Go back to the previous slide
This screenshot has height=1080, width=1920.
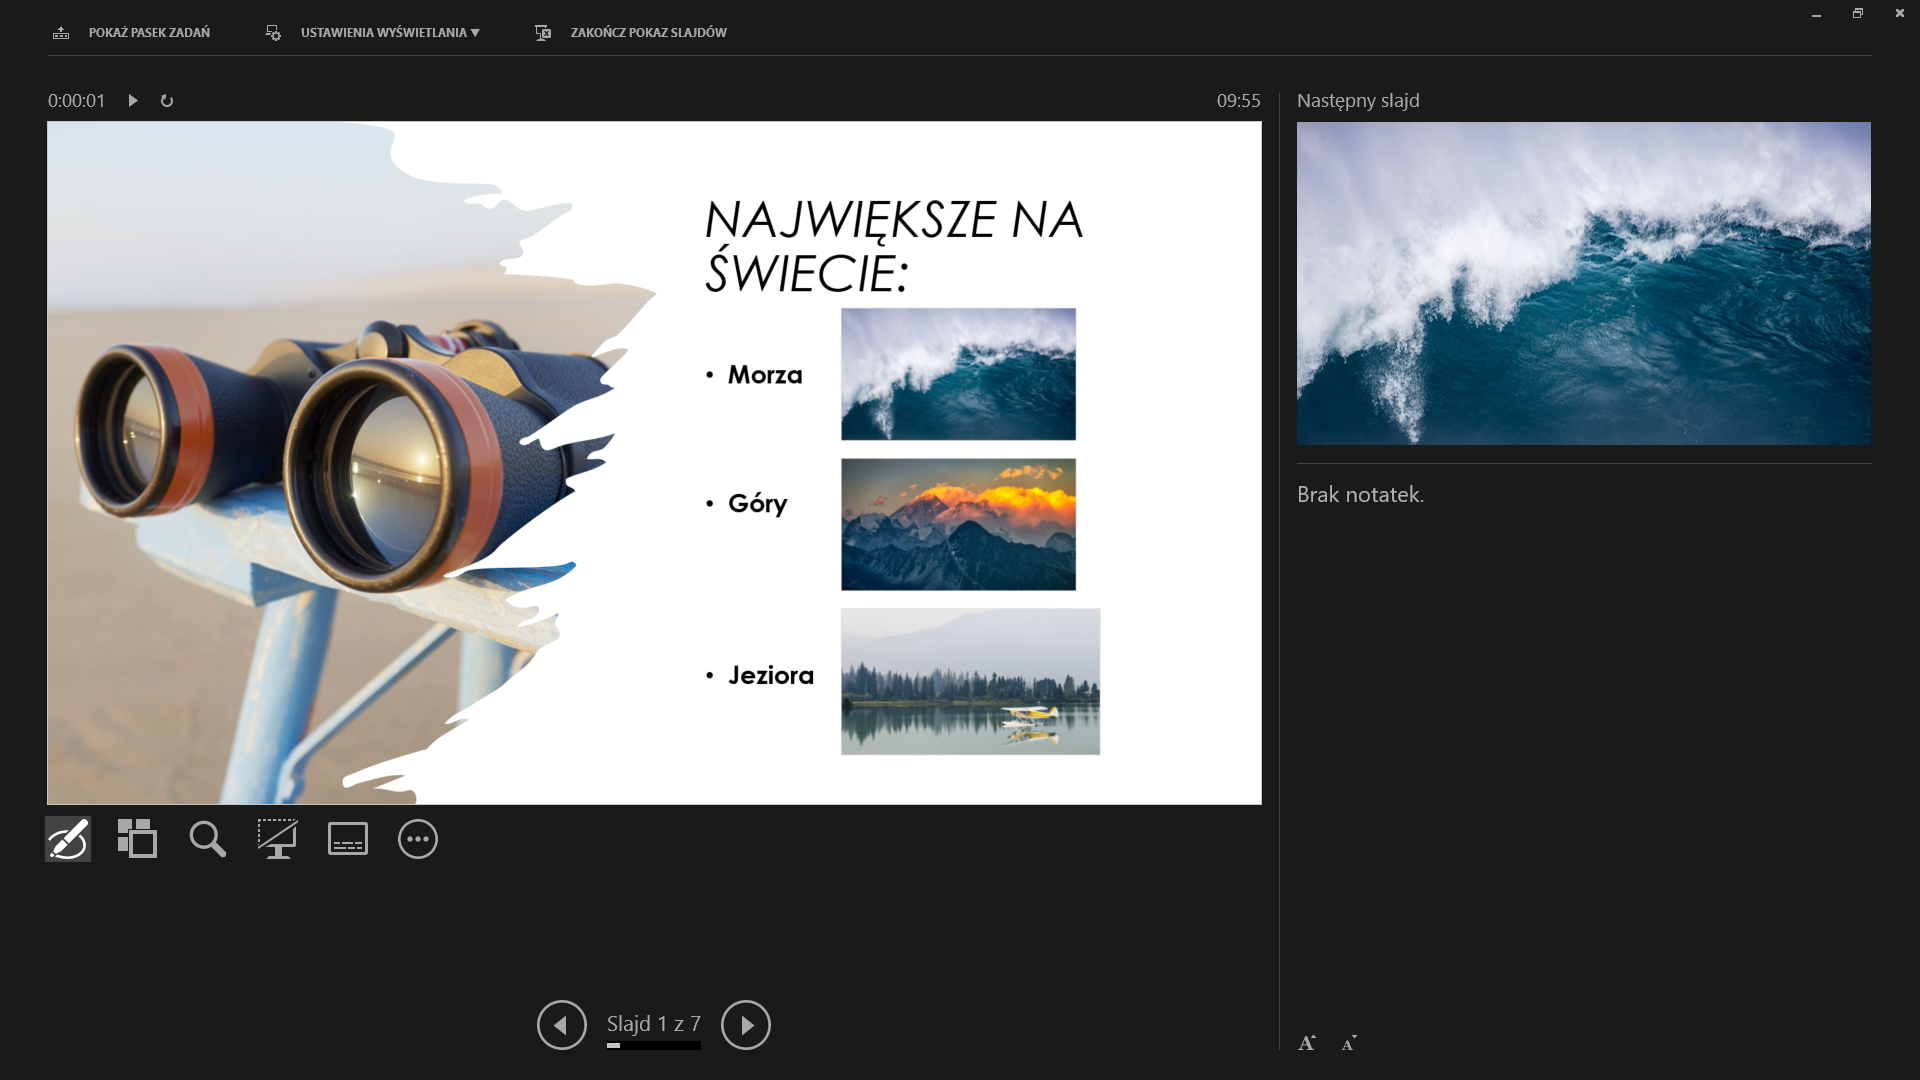[561, 1024]
